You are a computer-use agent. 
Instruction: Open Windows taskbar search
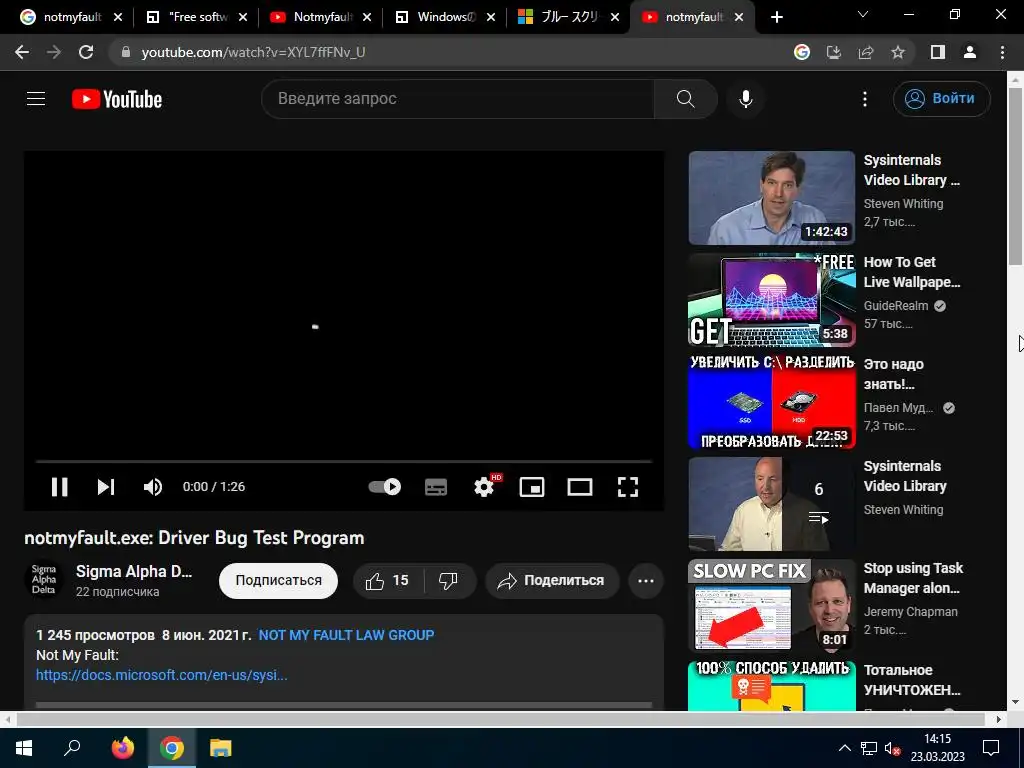point(72,748)
